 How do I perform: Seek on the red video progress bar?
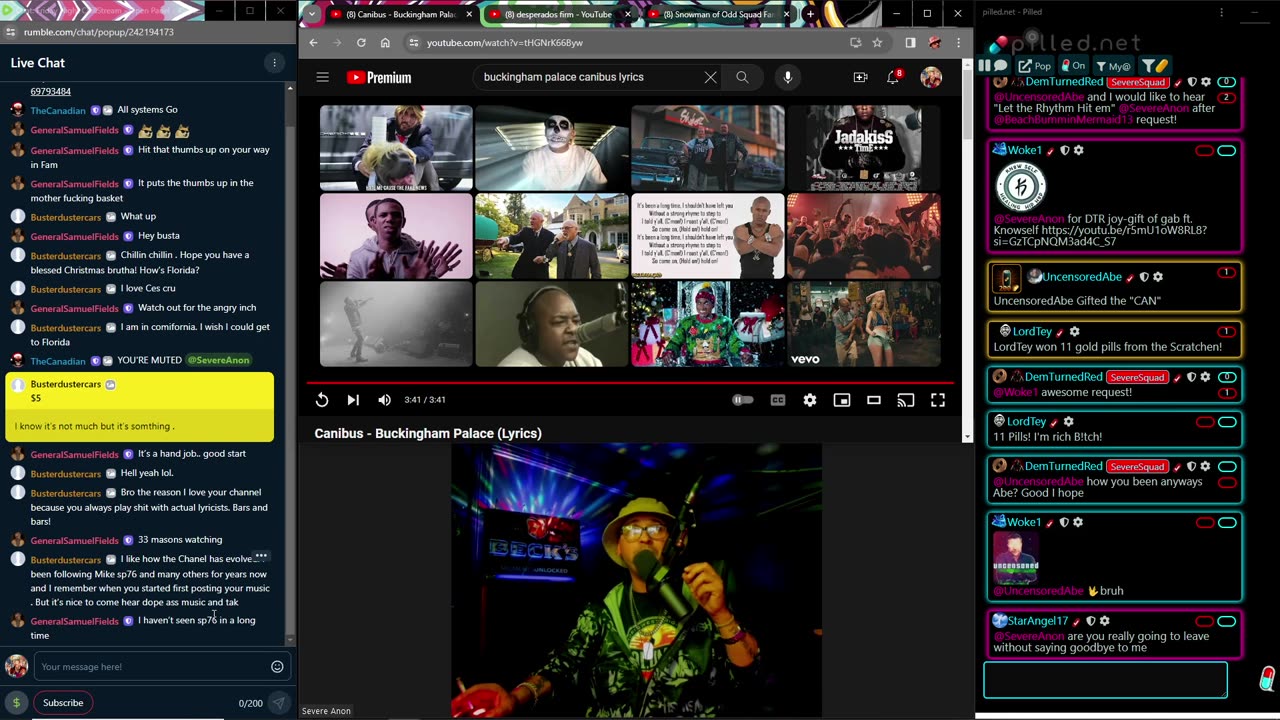pos(630,382)
